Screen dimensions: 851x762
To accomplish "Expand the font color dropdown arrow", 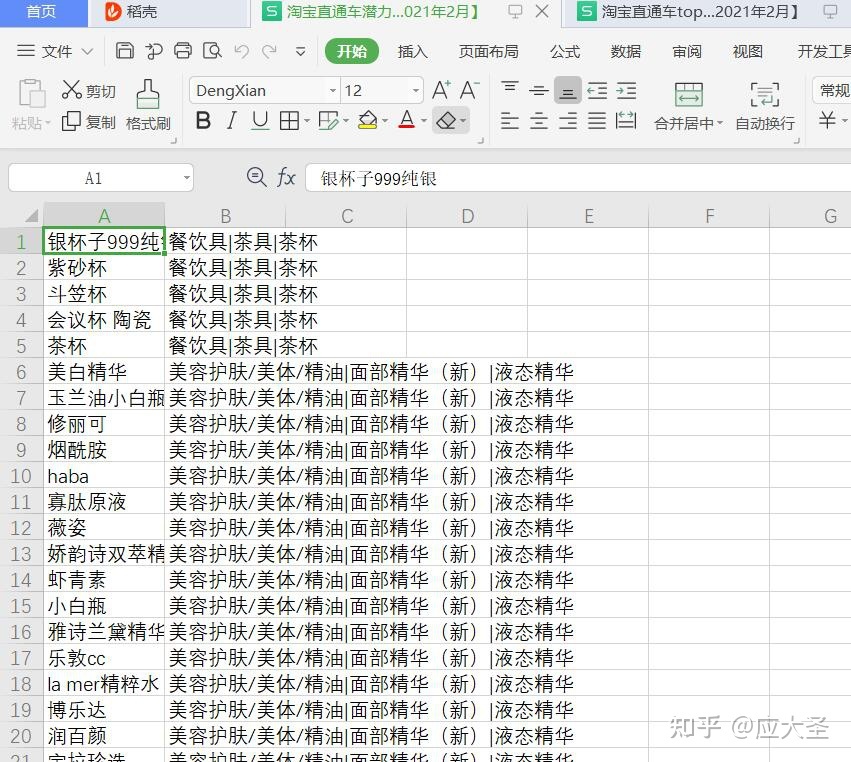I will (x=424, y=120).
